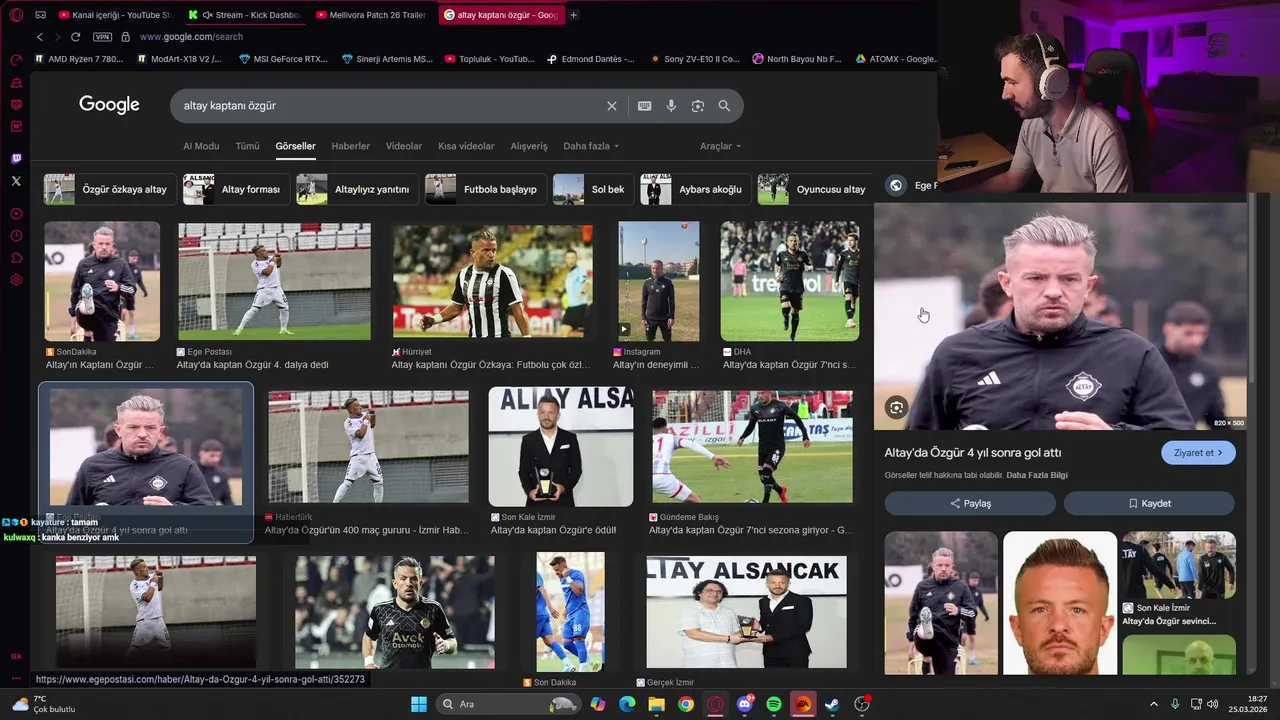This screenshot has width=1280, height=720.
Task: Click the www.google.com/search address bar
Action: 191,37
